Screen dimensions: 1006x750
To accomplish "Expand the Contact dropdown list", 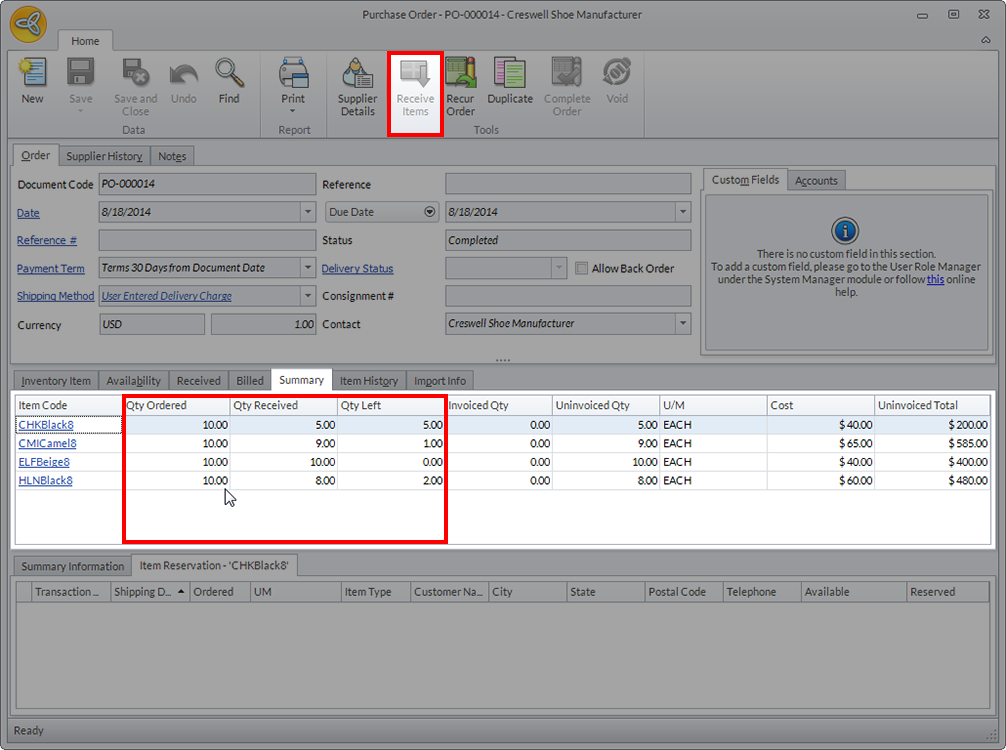I will click(x=683, y=324).
